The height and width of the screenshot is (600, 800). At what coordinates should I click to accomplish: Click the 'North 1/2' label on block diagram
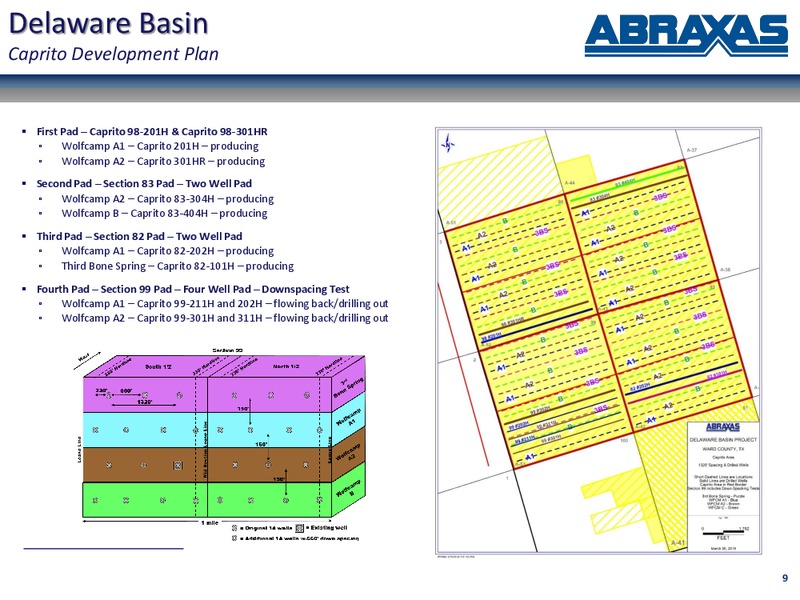coord(286,366)
